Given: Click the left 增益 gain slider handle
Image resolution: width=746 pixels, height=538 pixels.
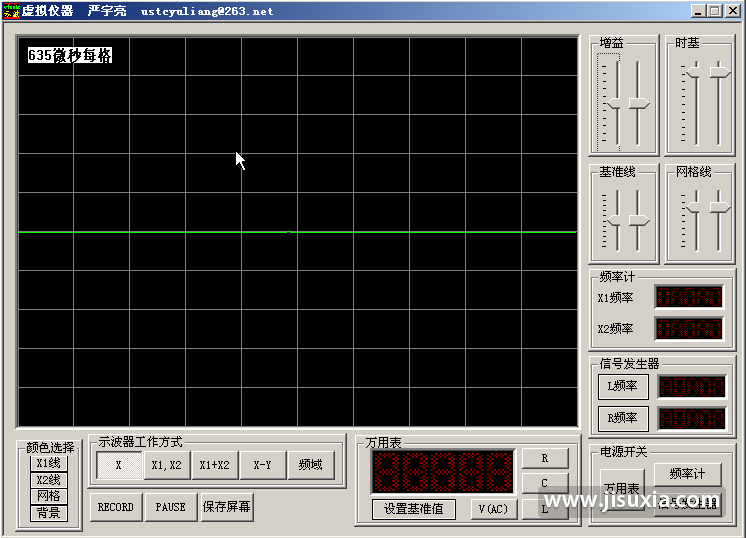Looking at the screenshot, I should click(615, 105).
